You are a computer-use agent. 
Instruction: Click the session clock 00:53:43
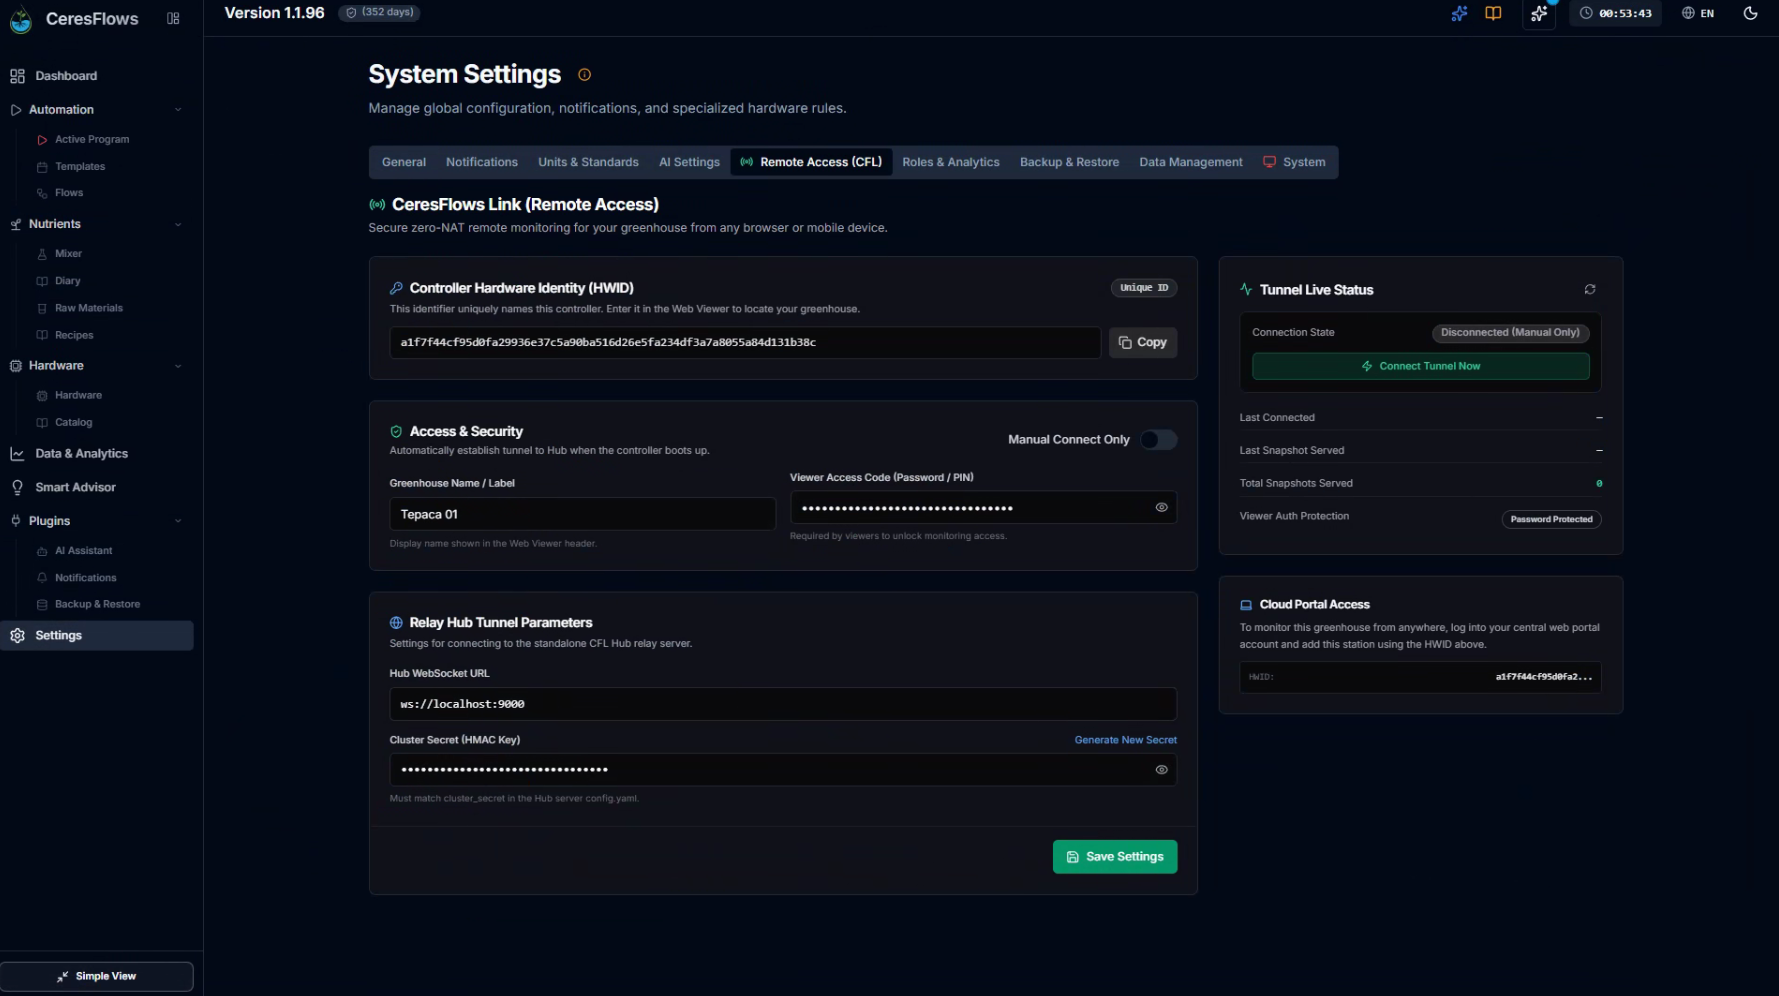(x=1615, y=13)
